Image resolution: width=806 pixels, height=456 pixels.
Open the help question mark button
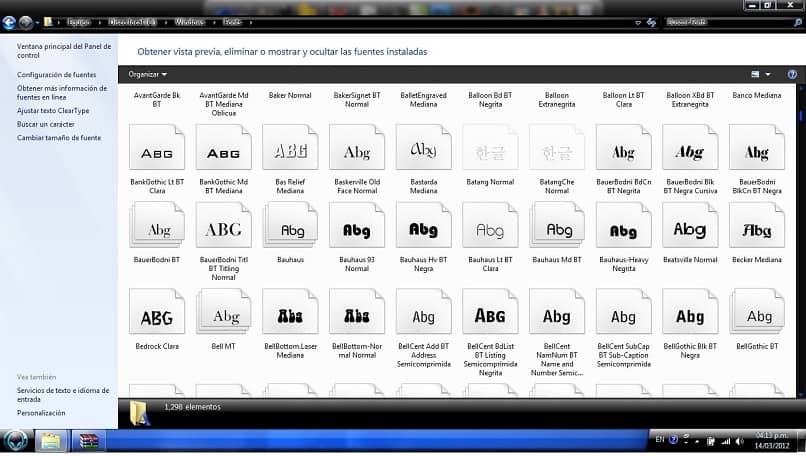(792, 75)
